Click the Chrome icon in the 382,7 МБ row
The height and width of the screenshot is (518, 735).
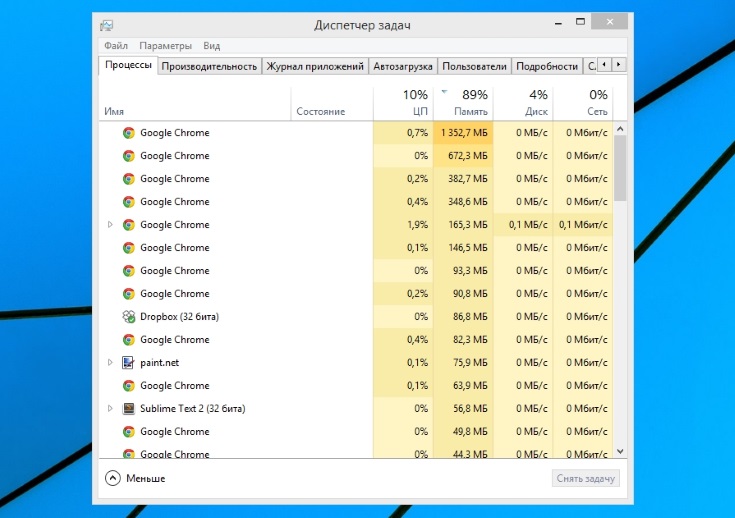[x=128, y=179]
